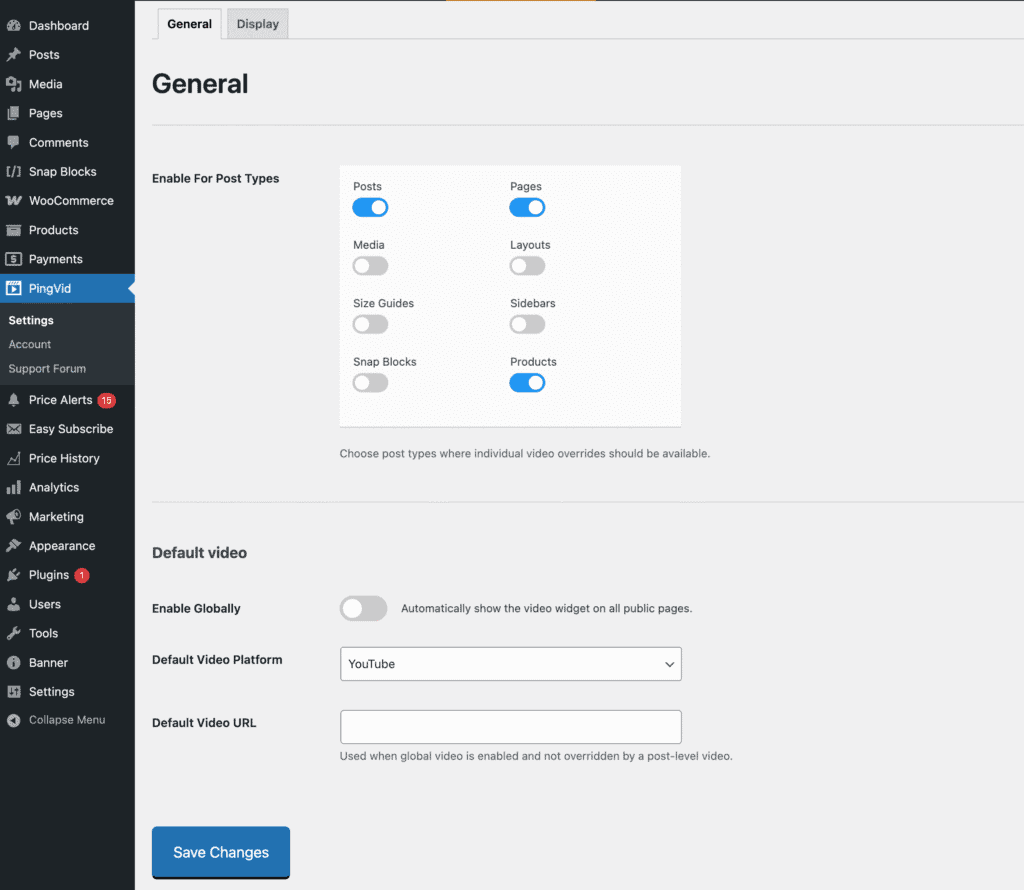Open the Default Video Platform dropdown
Viewport: 1024px width, 890px height.
(x=510, y=663)
